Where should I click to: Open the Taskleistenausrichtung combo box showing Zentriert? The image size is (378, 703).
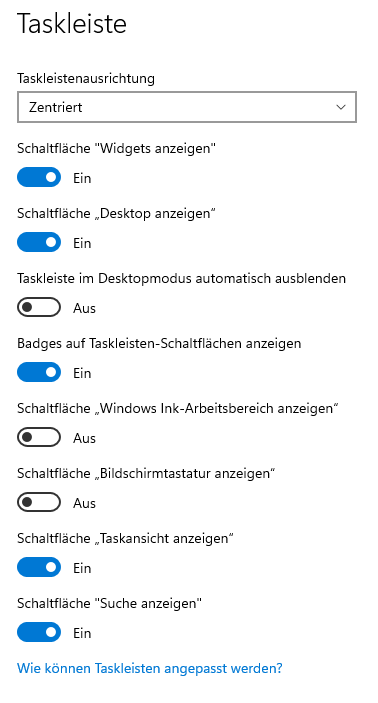(187, 107)
